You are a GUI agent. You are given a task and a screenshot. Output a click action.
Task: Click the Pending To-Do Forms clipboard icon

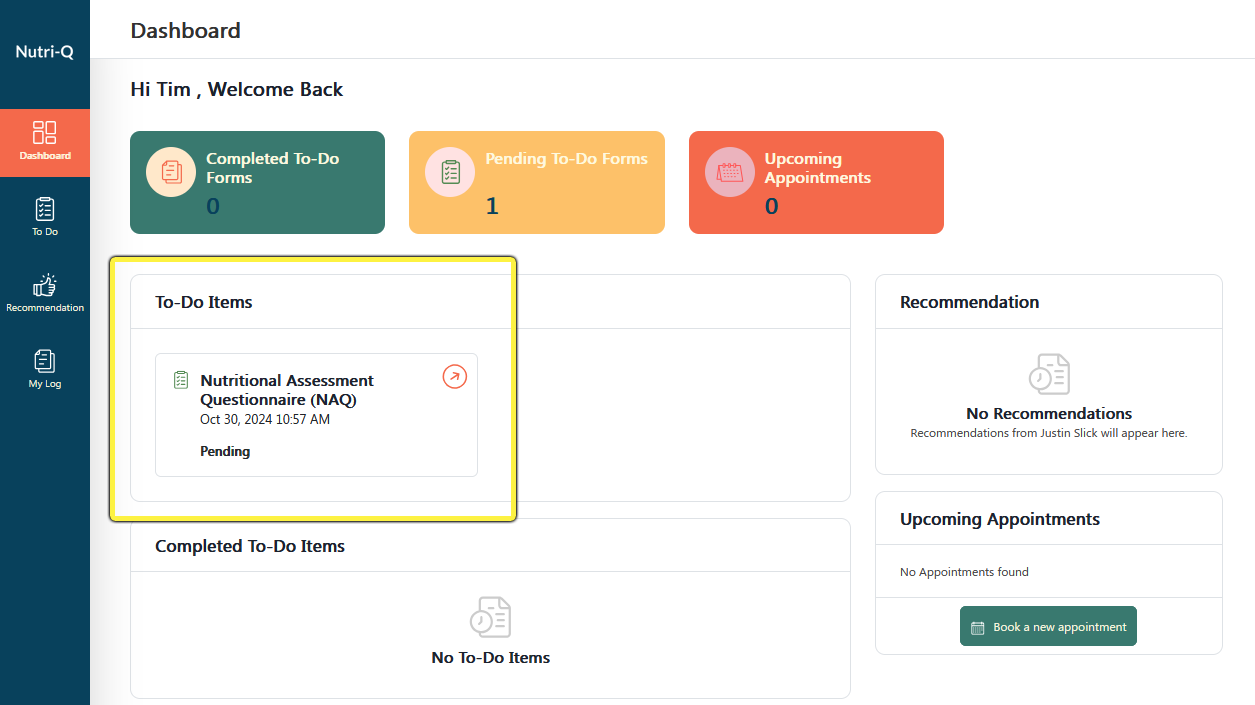pos(450,172)
